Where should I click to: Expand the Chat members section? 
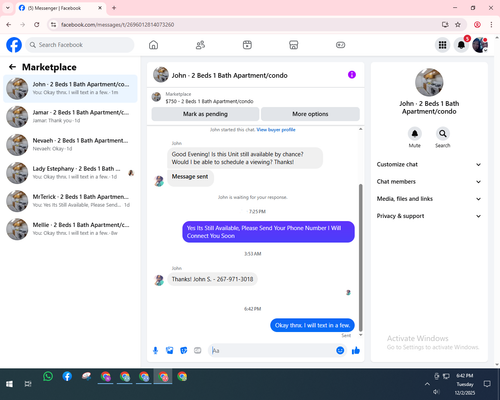click(429, 182)
